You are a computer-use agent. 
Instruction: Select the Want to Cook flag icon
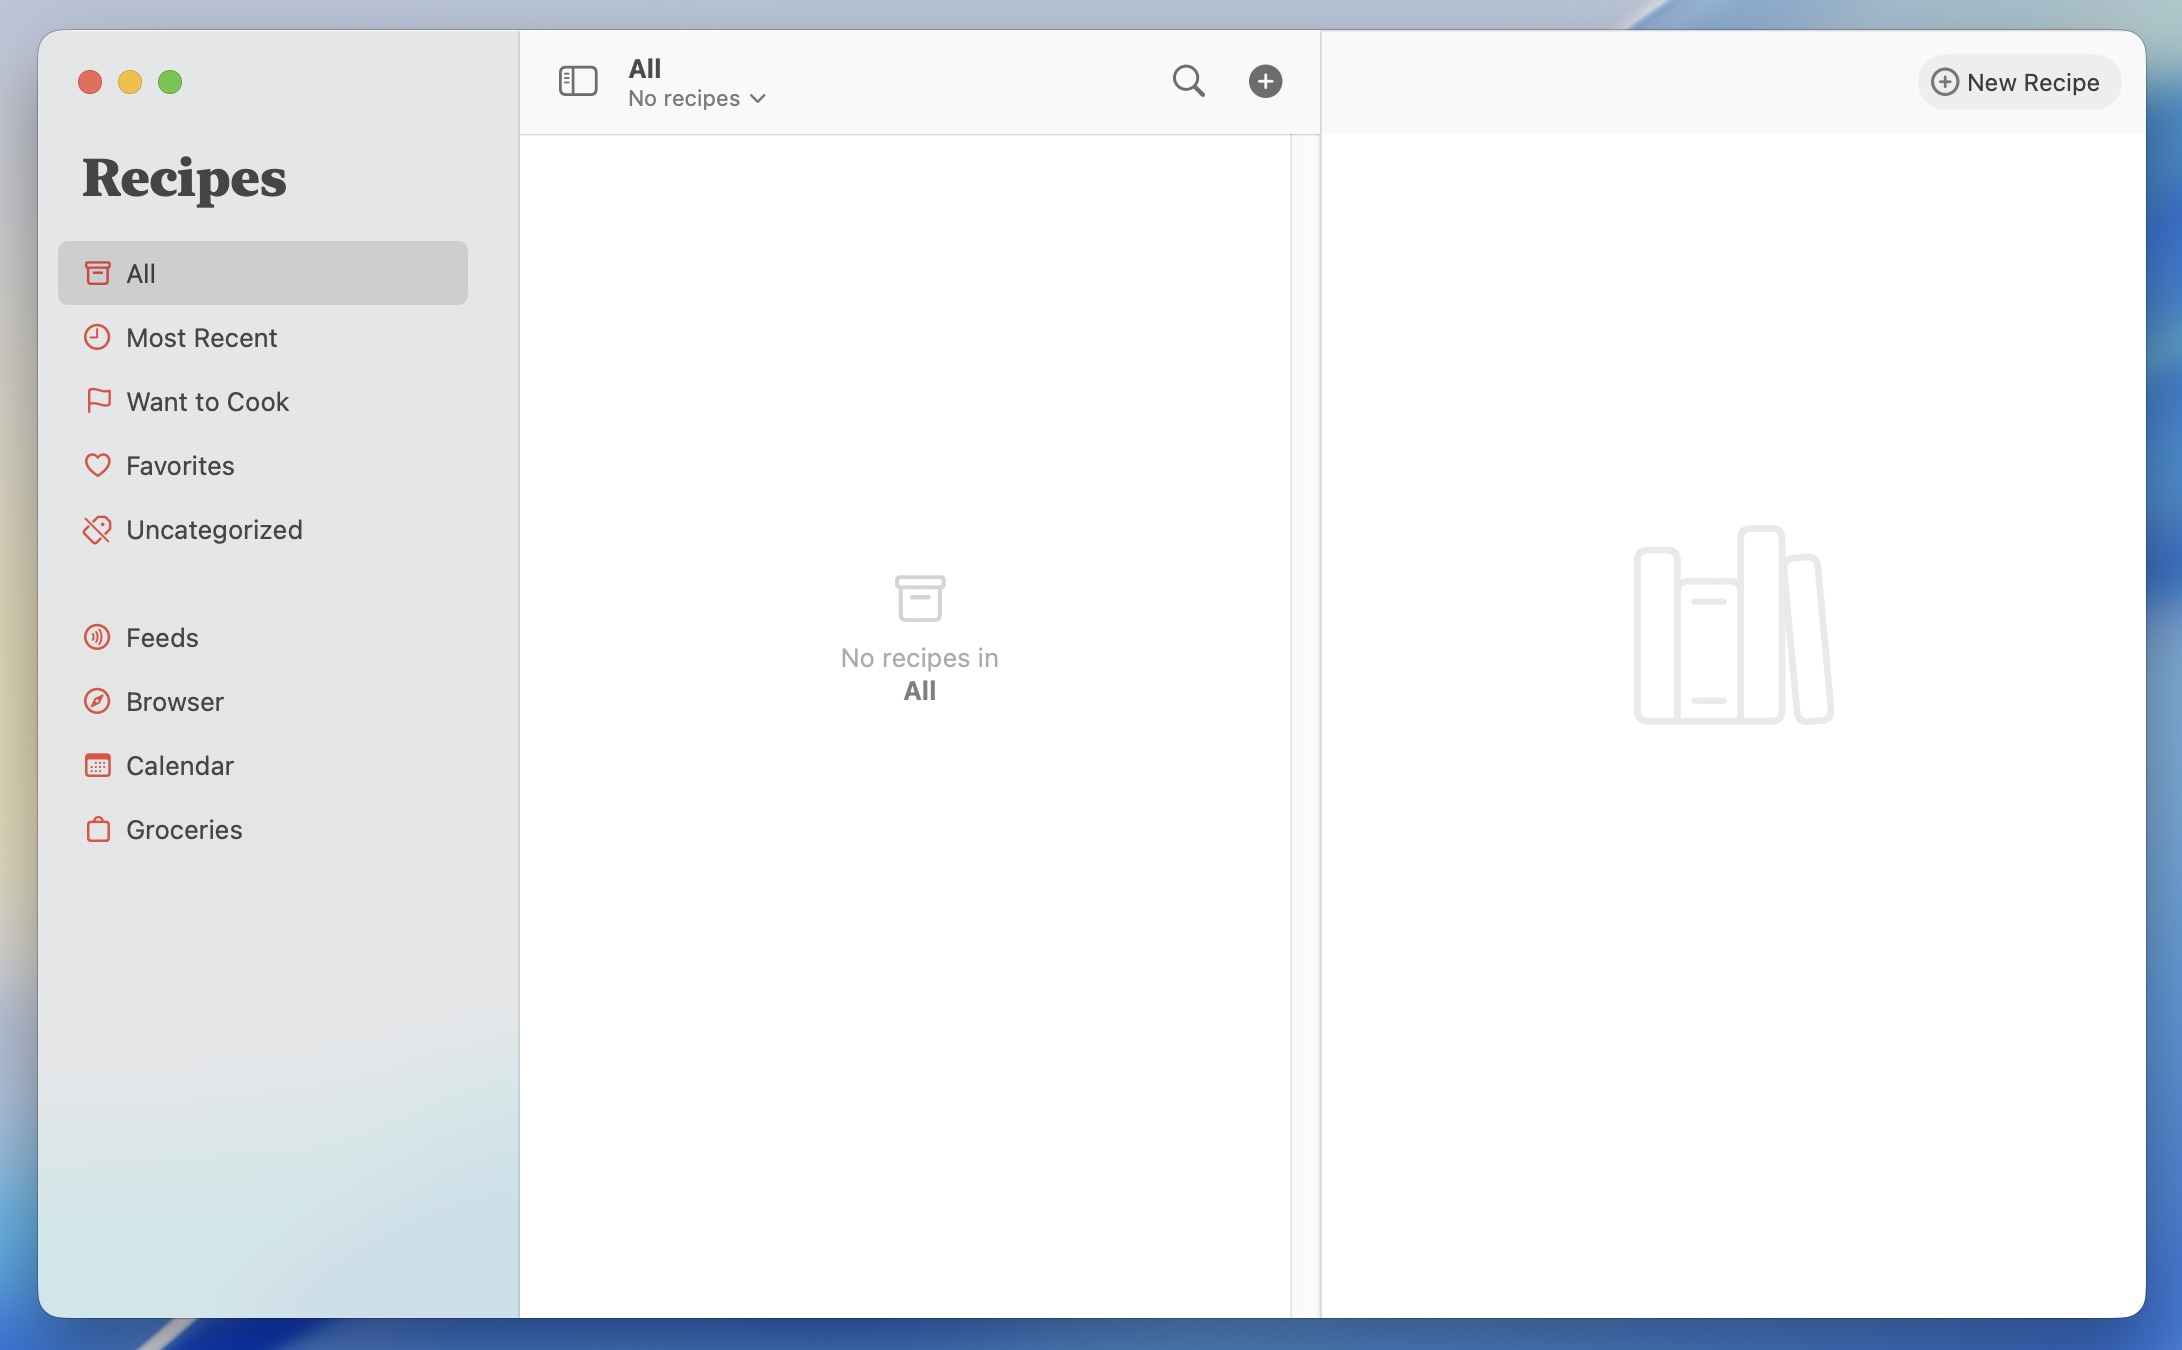(97, 401)
